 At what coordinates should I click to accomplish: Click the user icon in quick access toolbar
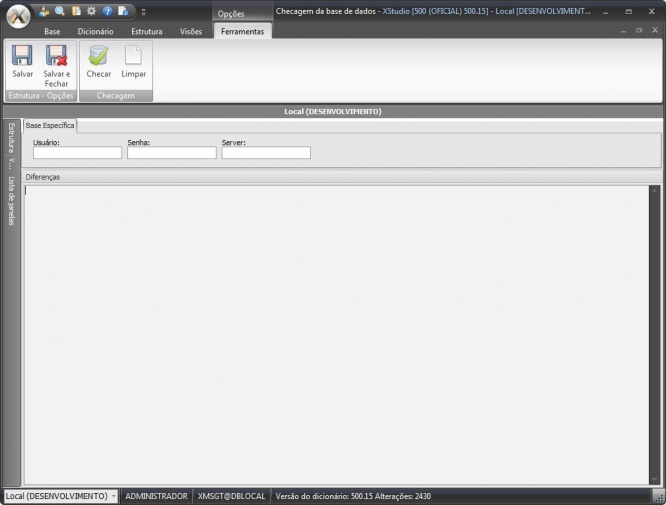[x=44, y=11]
